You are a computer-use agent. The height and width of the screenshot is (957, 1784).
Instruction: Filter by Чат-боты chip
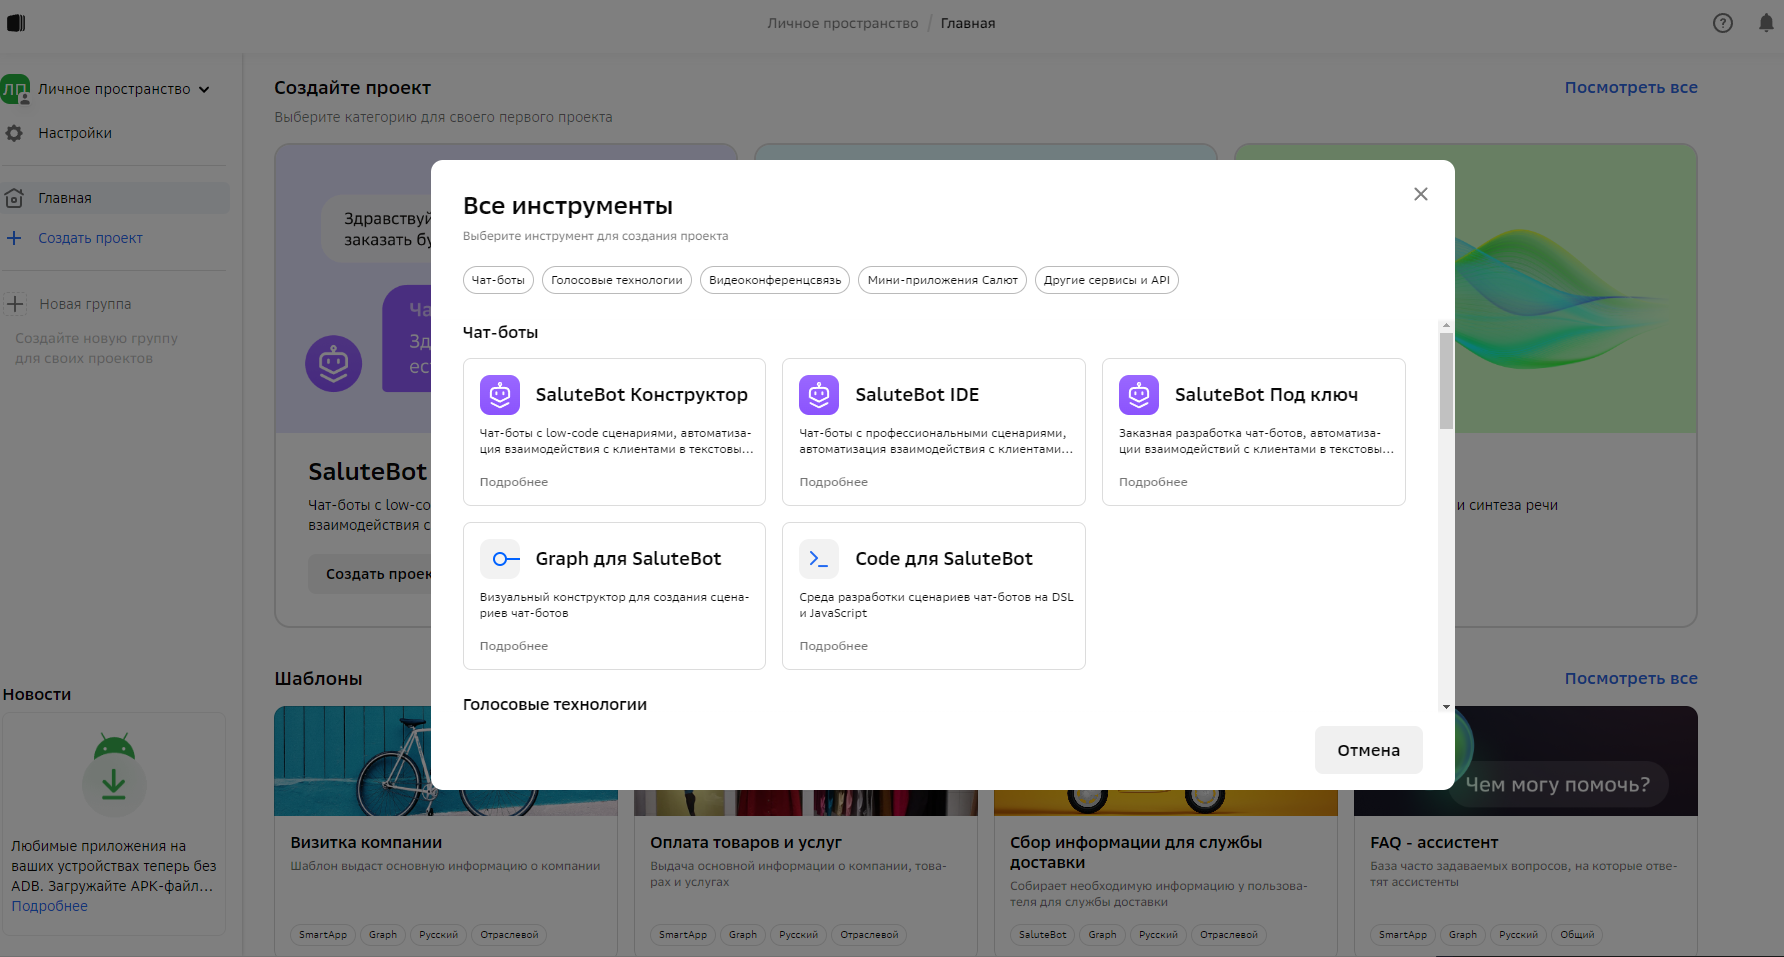(x=498, y=280)
